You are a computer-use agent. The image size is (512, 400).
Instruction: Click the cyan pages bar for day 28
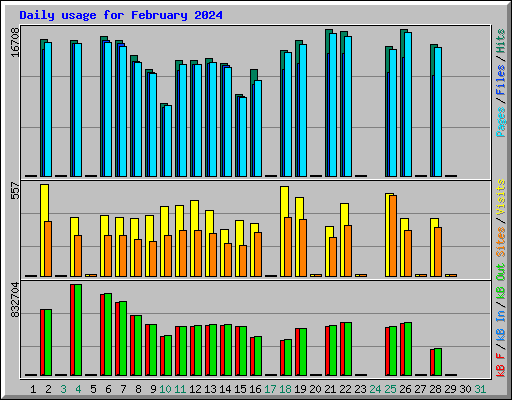coord(438,112)
